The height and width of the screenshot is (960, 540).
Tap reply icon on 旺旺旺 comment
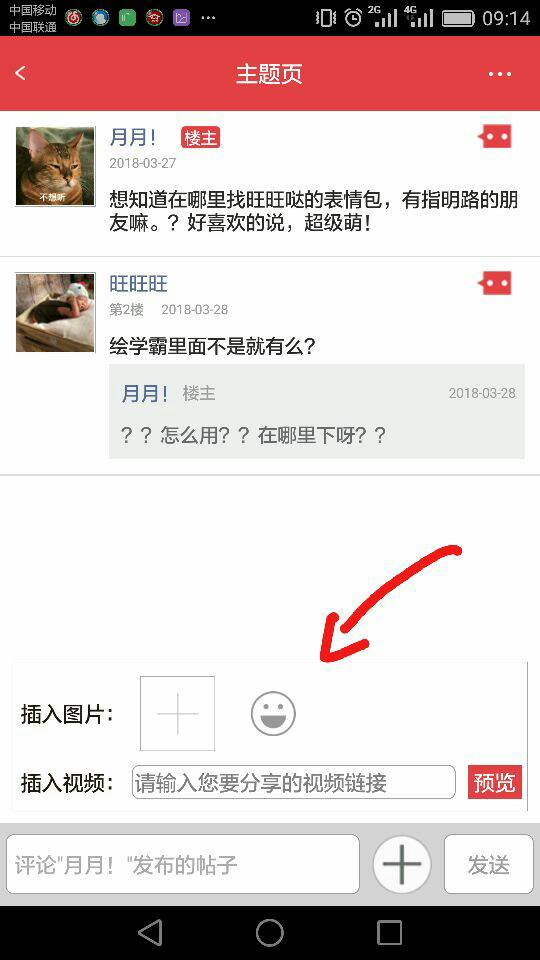pos(495,283)
